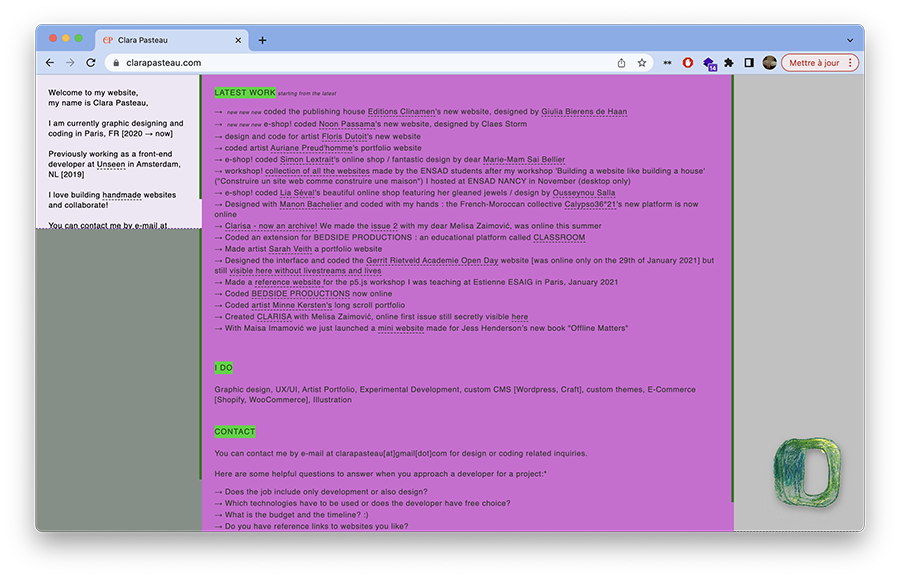Close the Clara Pasteau tab
Viewport: 900px width, 579px height.
[x=238, y=40]
